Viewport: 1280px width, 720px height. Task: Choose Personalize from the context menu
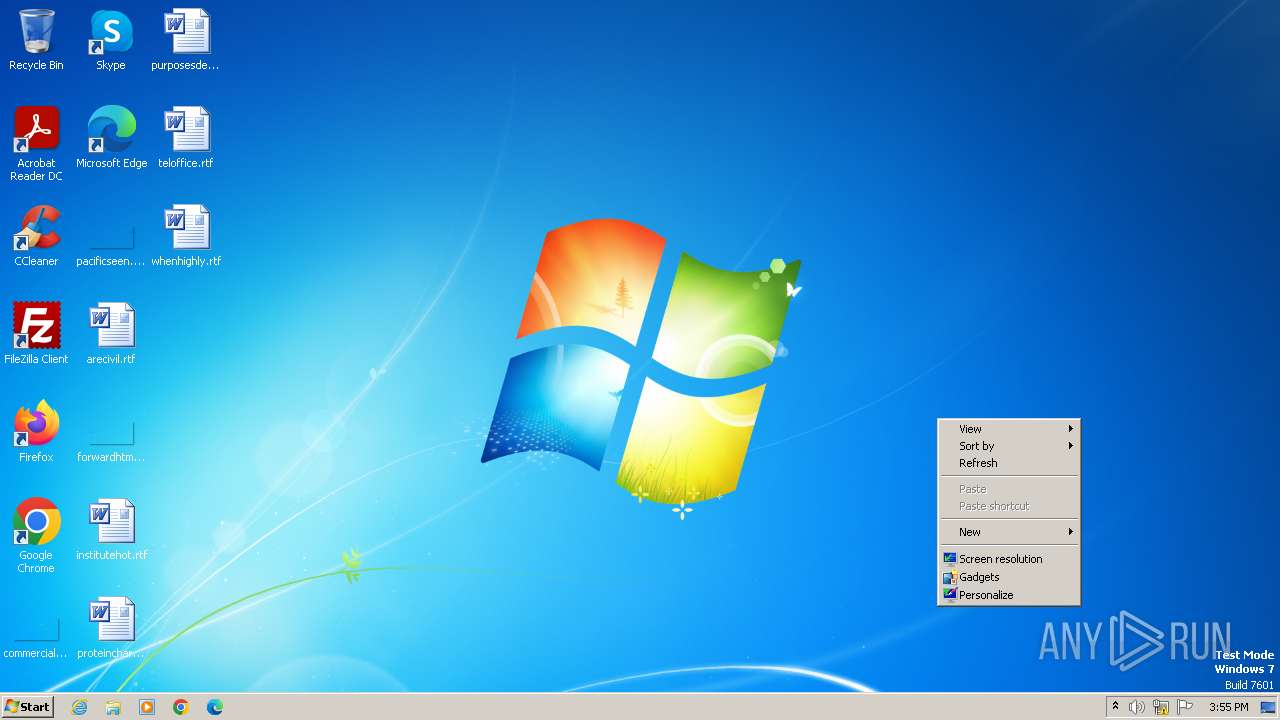pos(1009,595)
